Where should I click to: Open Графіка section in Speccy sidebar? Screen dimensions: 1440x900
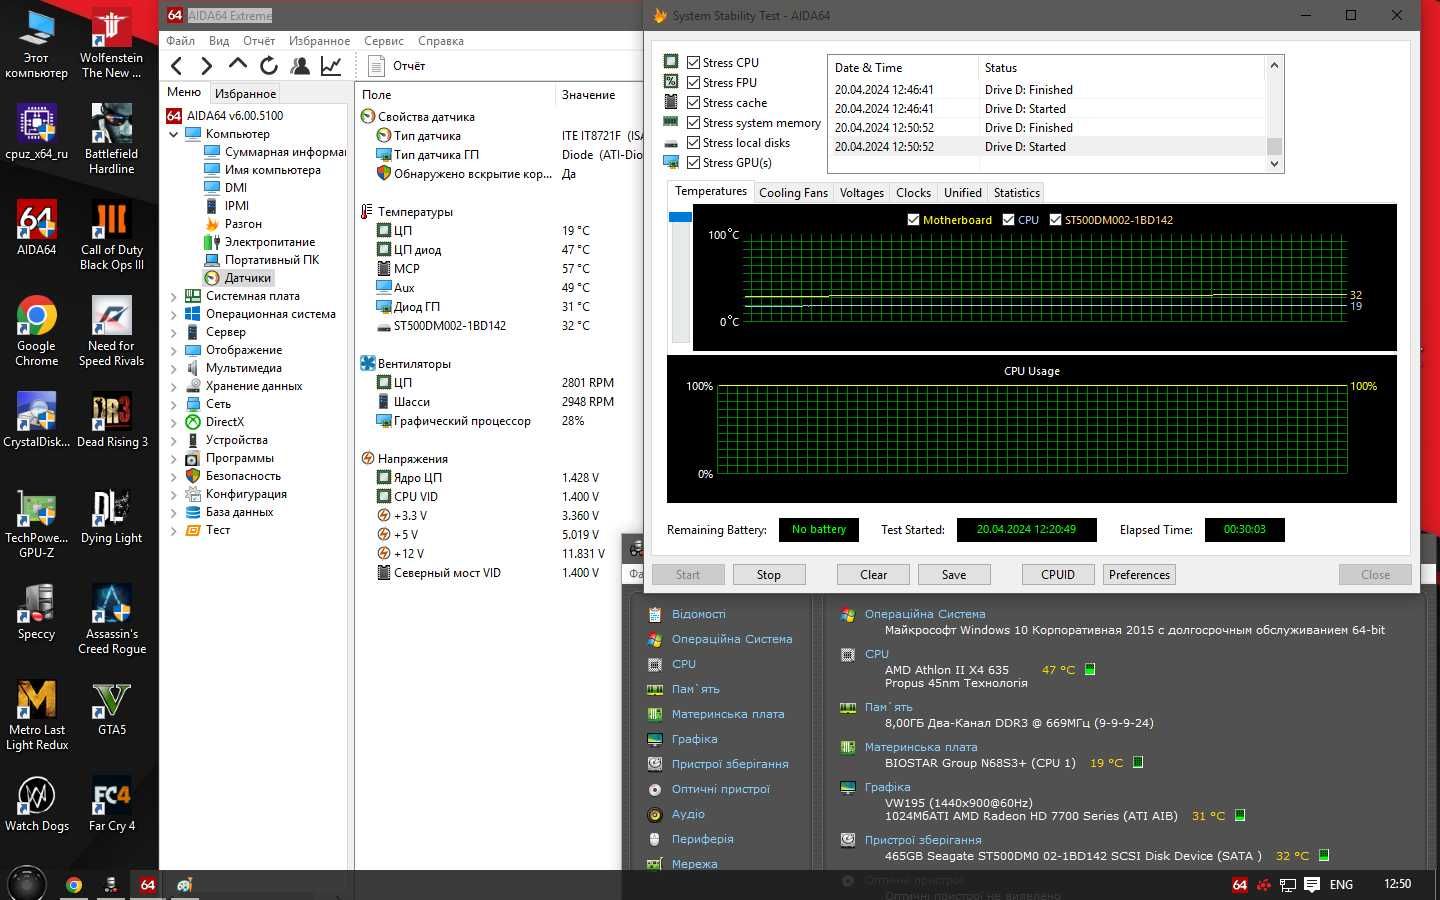694,739
